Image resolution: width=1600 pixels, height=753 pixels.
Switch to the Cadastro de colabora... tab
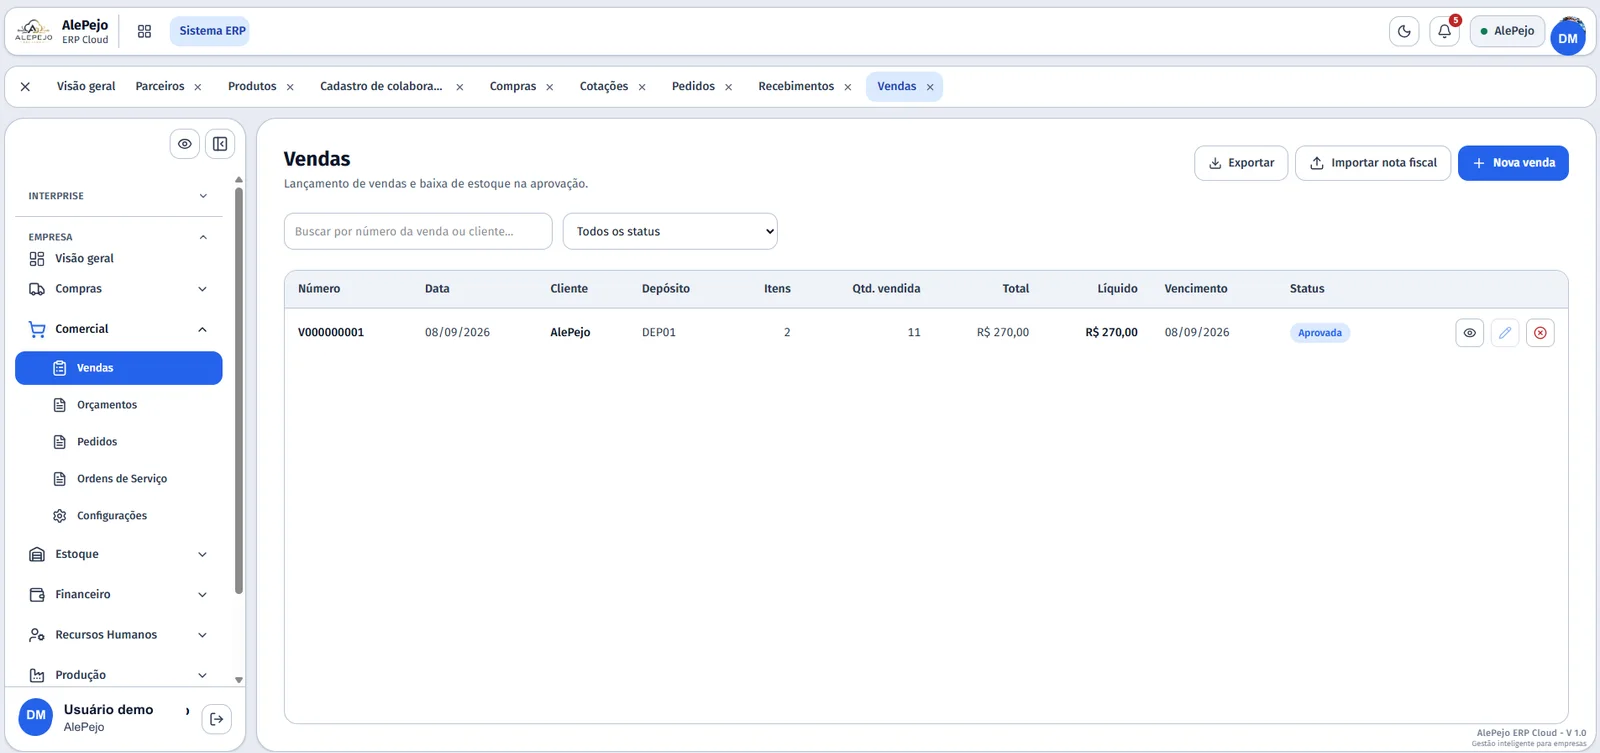381,86
